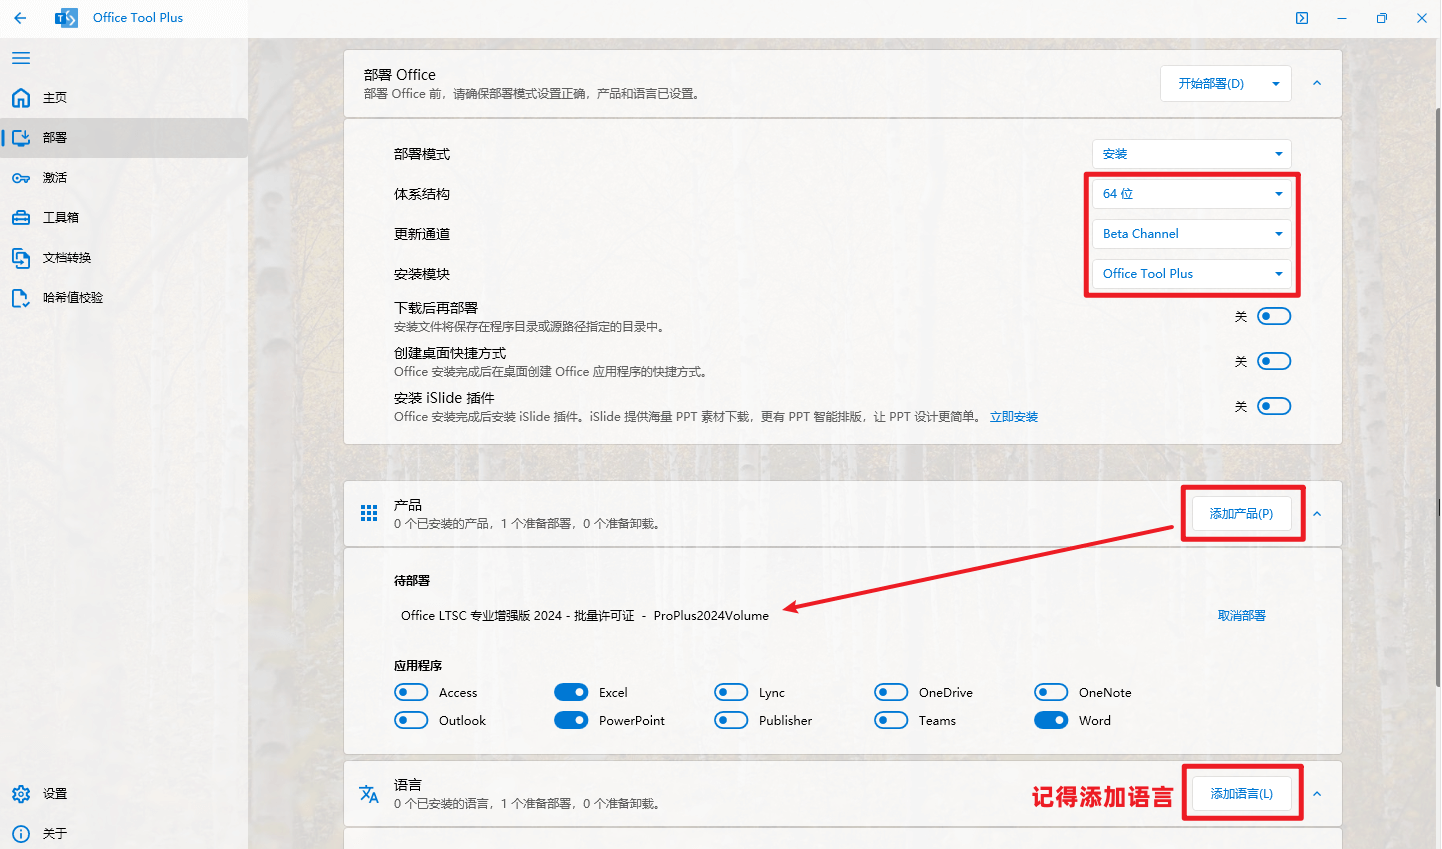Viewport: 1442px width, 849px height.
Task: Select 关于 in the sidebar
Action: coord(20,832)
